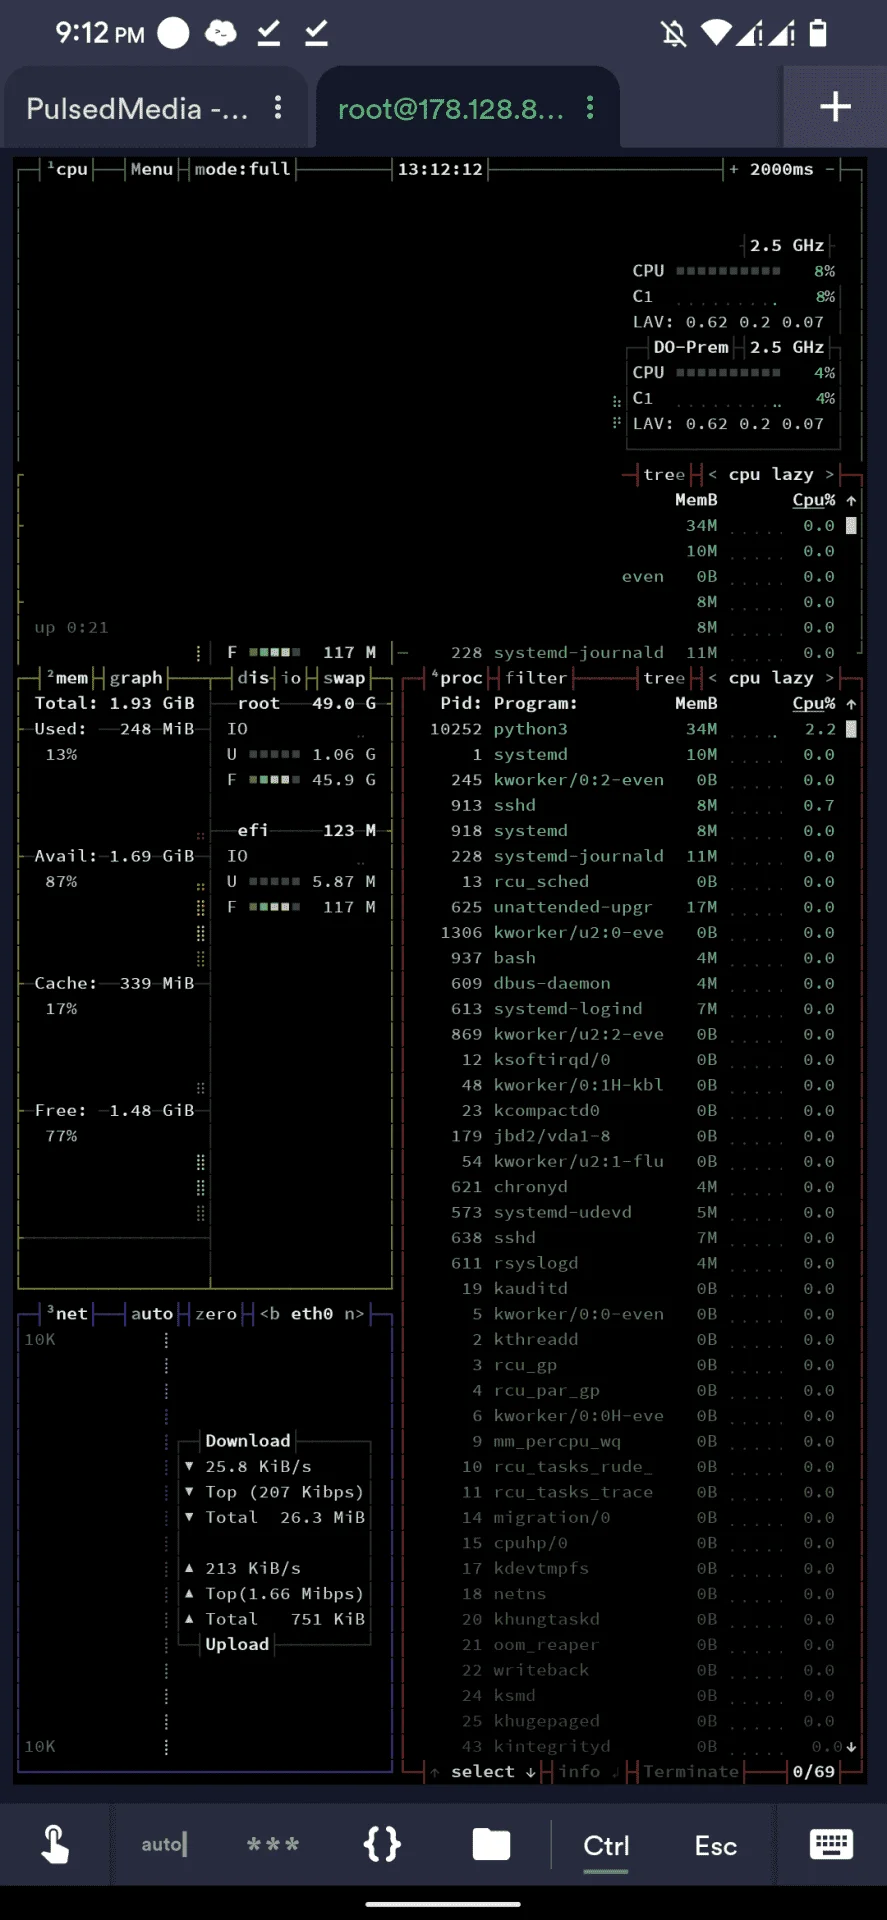Tap the touch gesture mode icon
Viewport: 887px width, 1920px height.
[x=55, y=1844]
